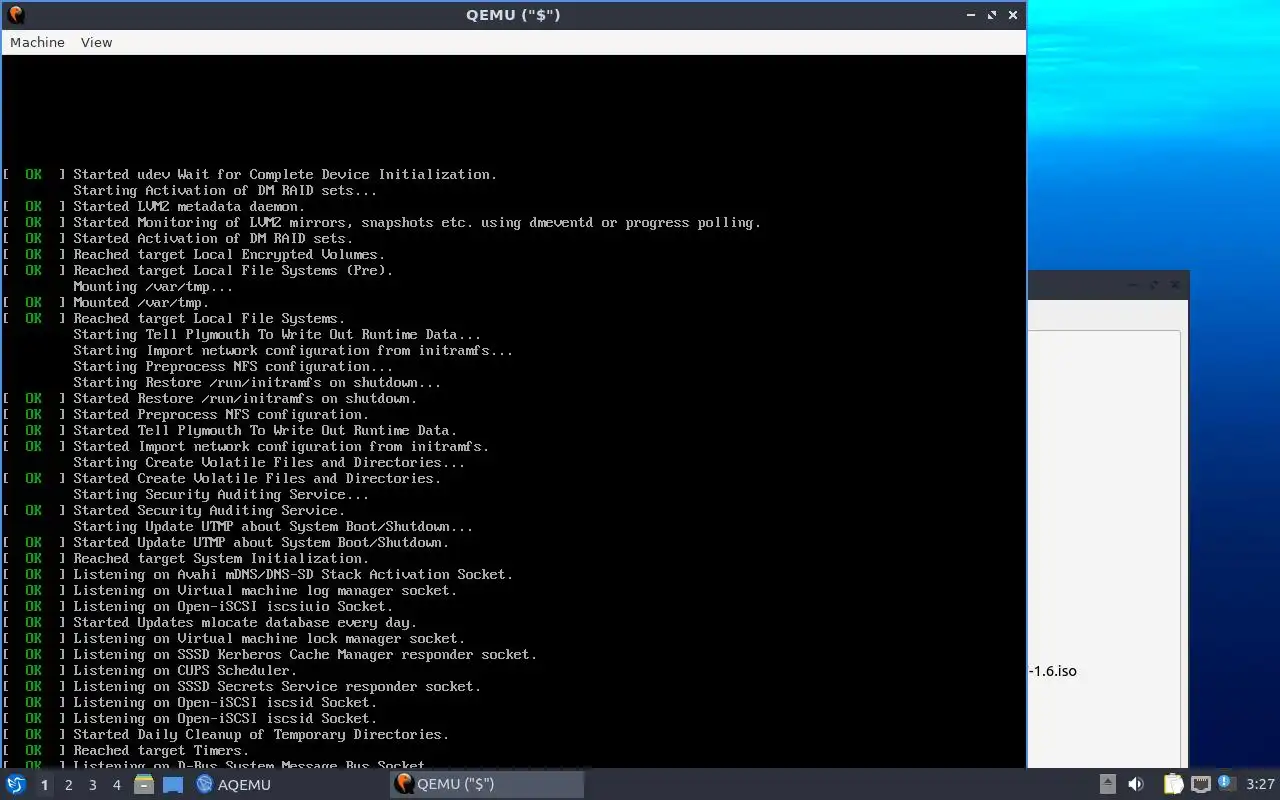Click 'Started Tell Plymouth To Write Out Runtime Data.'
Image resolution: width=1280 pixels, height=800 pixels.
265,430
